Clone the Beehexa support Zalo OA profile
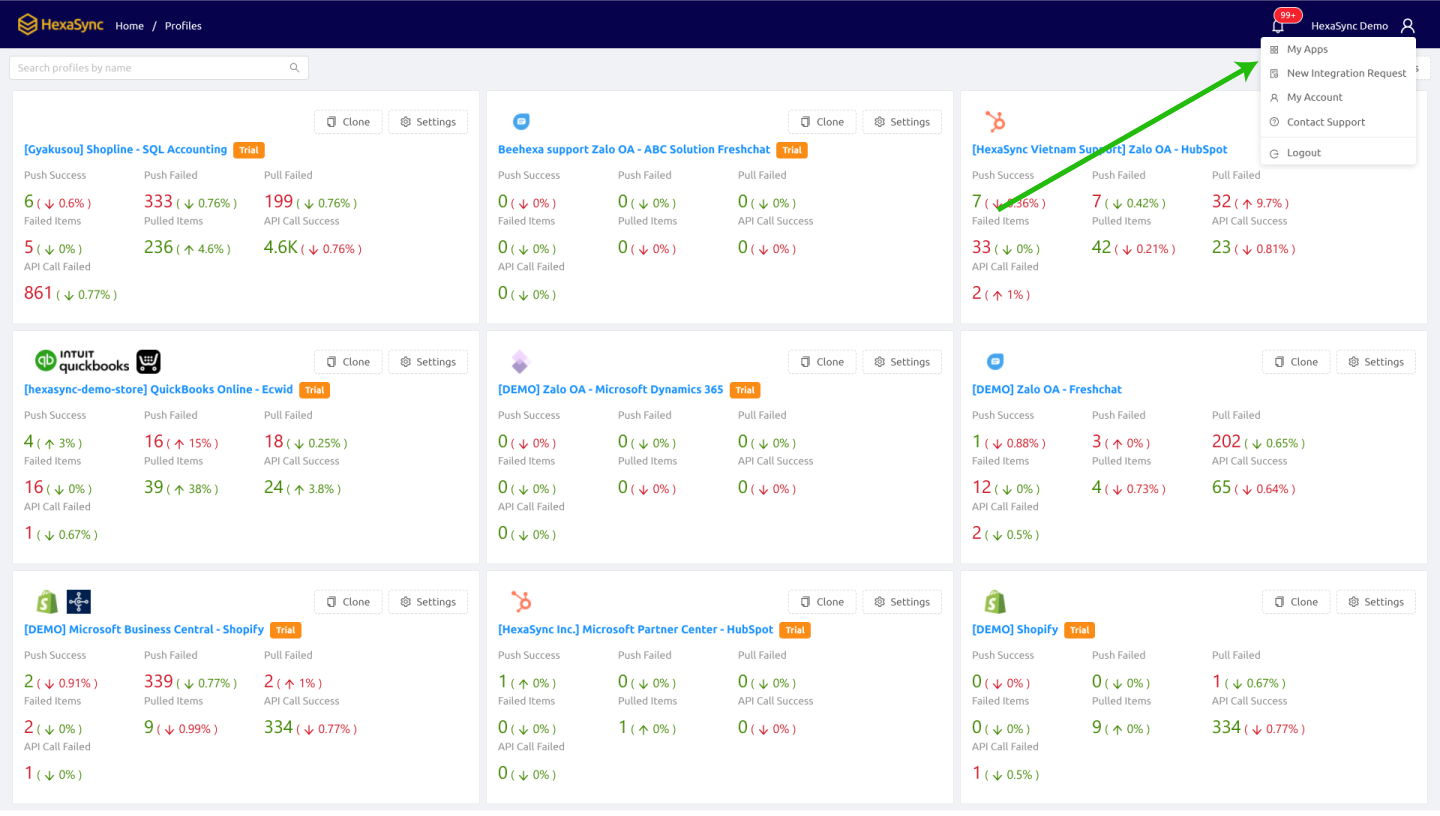1440x816 pixels. [x=822, y=122]
